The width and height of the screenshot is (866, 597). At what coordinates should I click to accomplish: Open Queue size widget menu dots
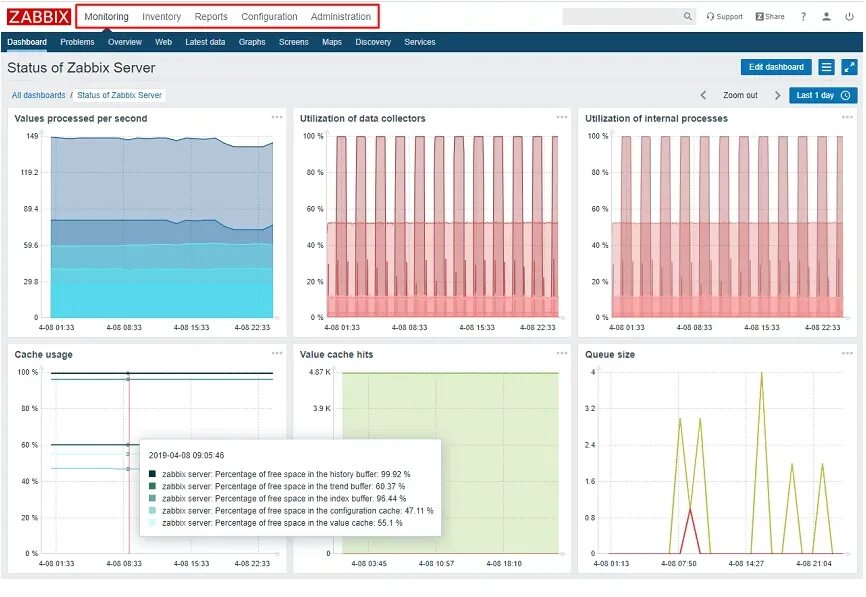tap(847, 353)
